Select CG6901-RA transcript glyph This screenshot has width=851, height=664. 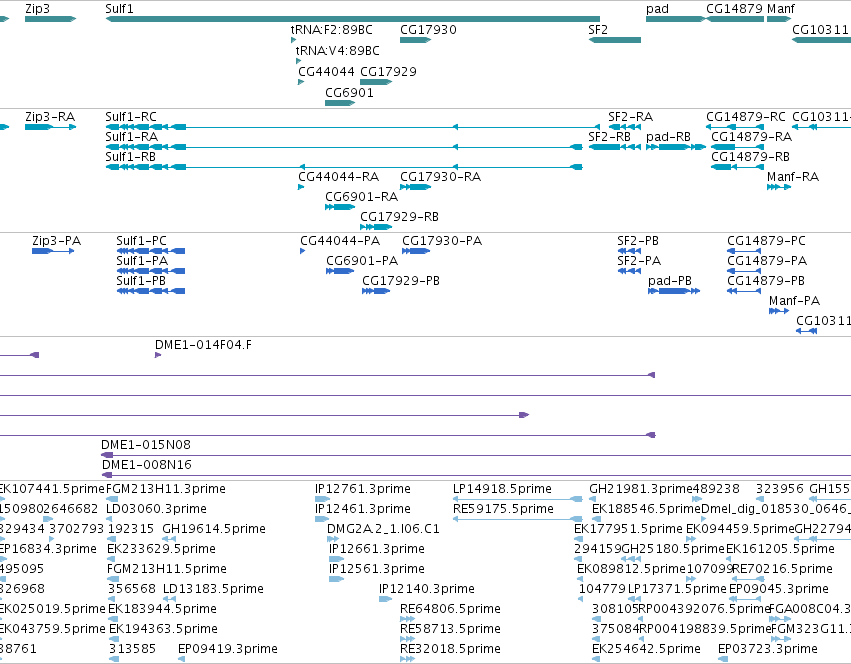pyautogui.click(x=340, y=207)
